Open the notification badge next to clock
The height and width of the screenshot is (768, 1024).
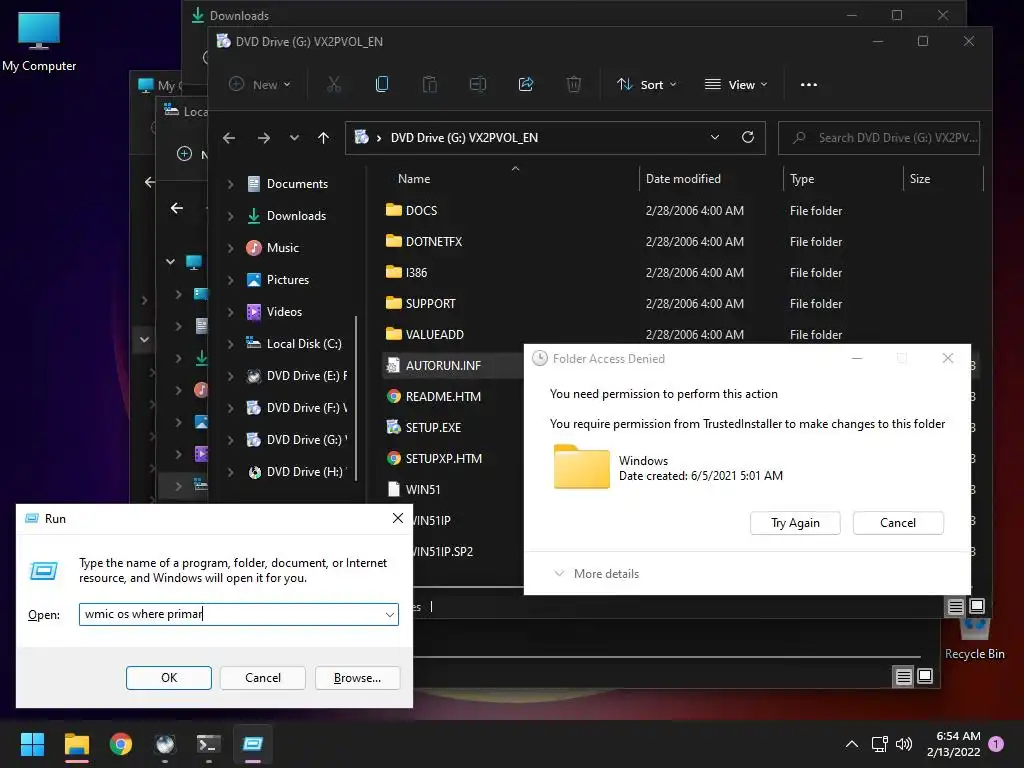(996, 744)
